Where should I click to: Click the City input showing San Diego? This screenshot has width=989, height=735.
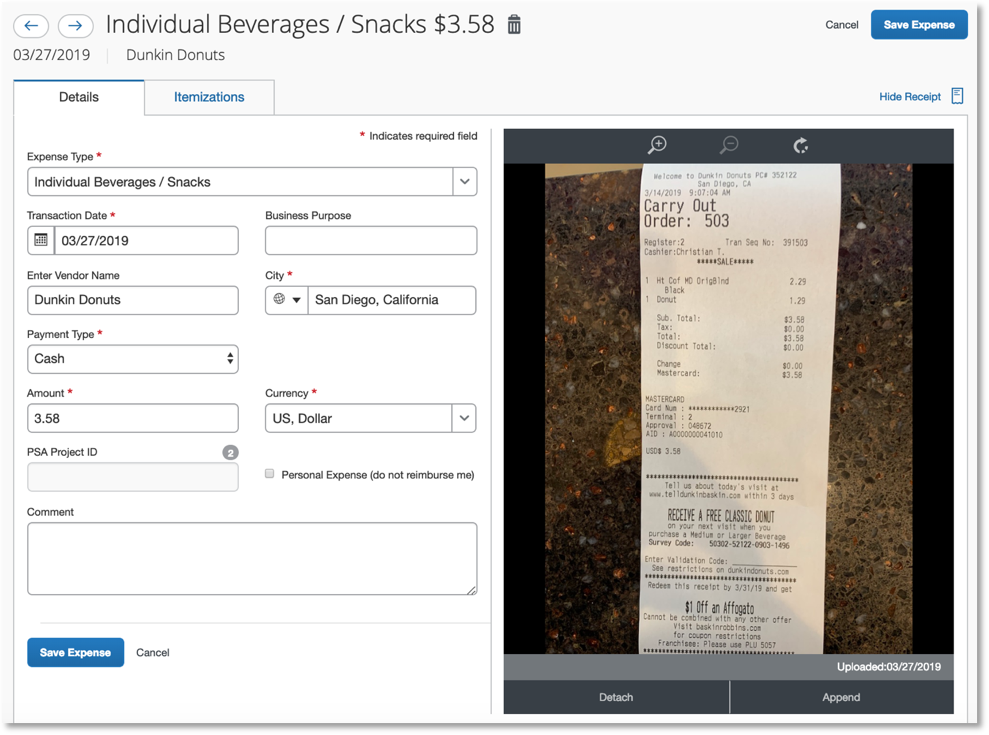(x=391, y=300)
